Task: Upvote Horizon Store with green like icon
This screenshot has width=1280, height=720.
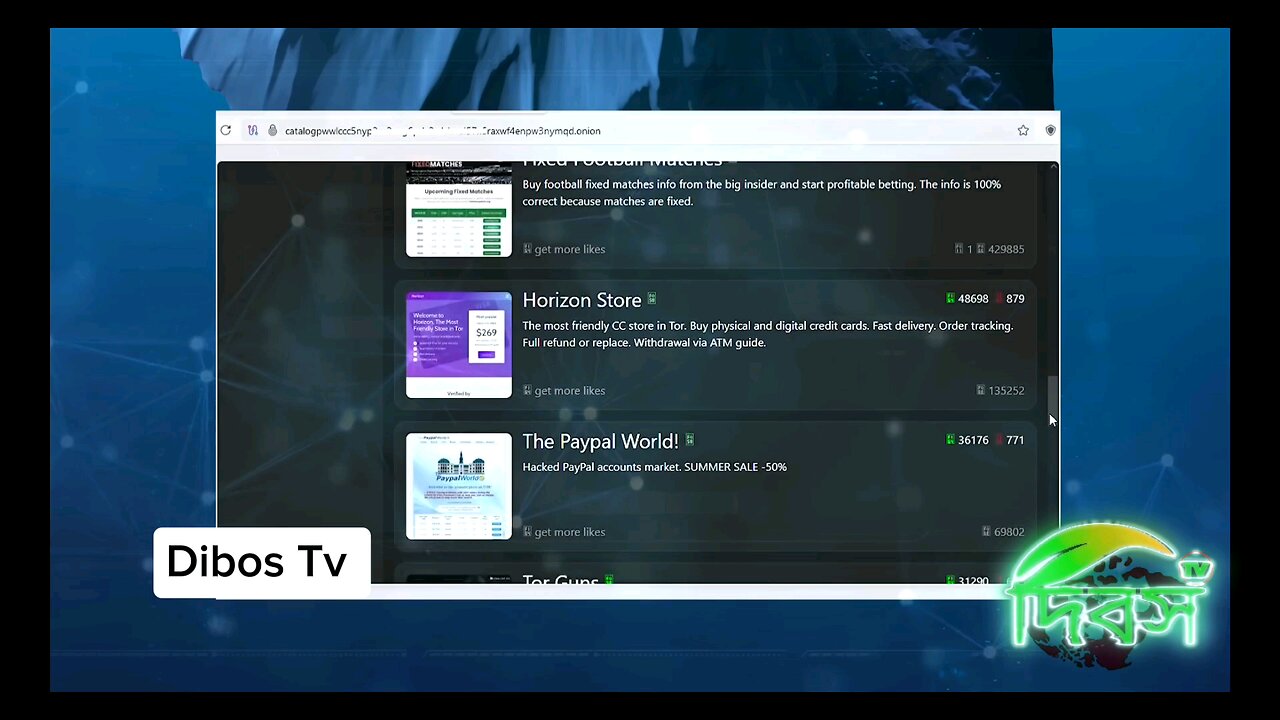Action: (x=950, y=299)
